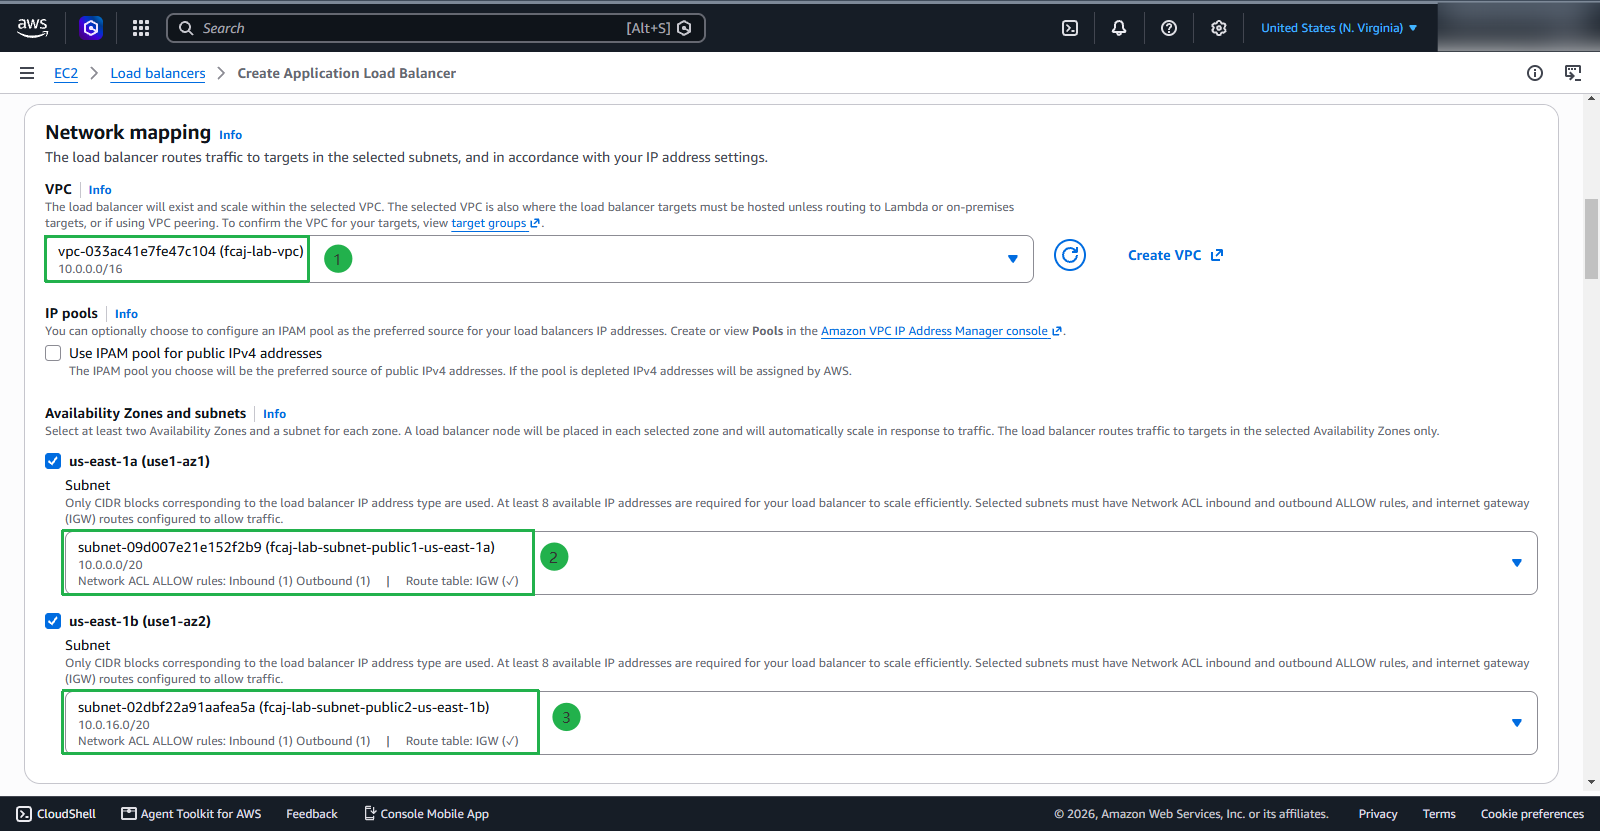Open the United States (N. Virginia) region selector
This screenshot has width=1600, height=831.
click(x=1339, y=28)
